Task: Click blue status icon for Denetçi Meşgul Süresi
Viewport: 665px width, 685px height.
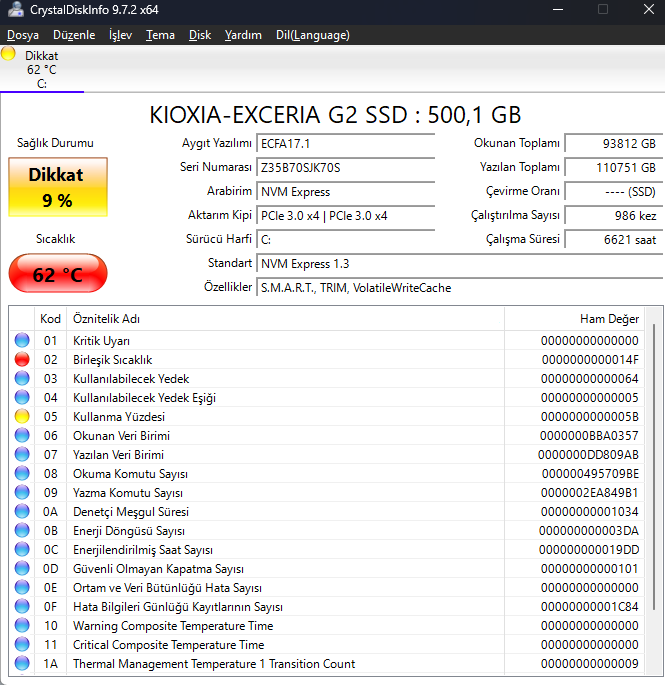Action: (x=22, y=512)
